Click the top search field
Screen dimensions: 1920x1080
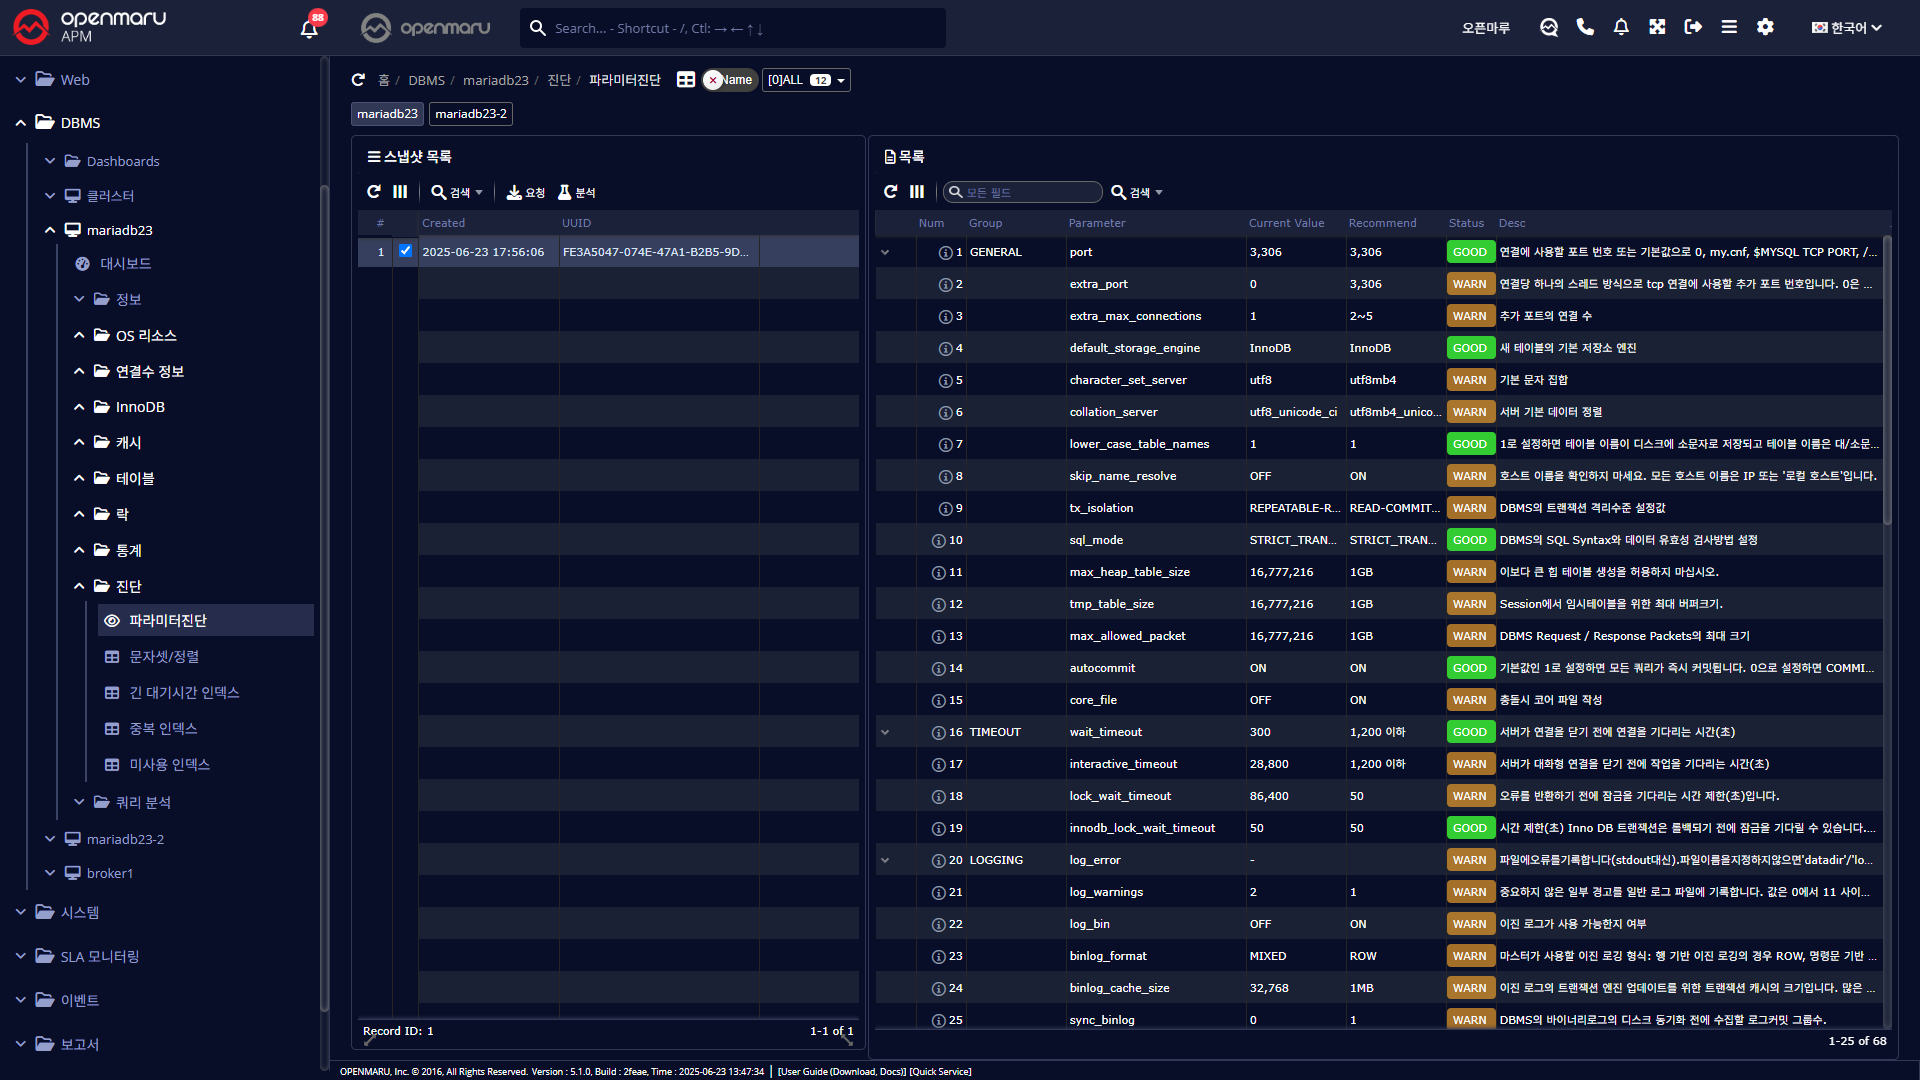pyautogui.click(x=733, y=28)
